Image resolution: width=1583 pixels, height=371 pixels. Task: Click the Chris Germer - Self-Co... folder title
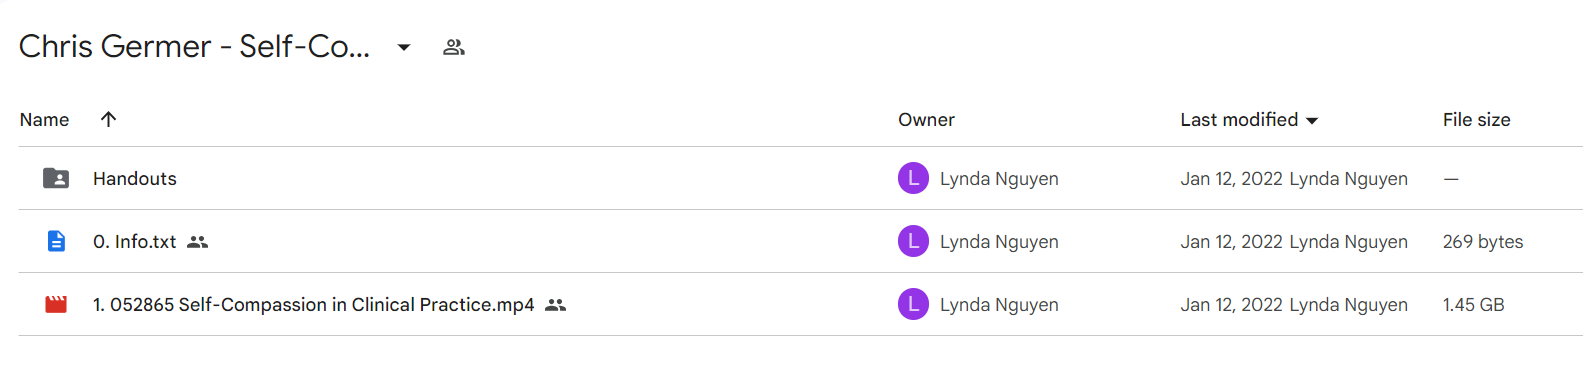click(x=195, y=46)
